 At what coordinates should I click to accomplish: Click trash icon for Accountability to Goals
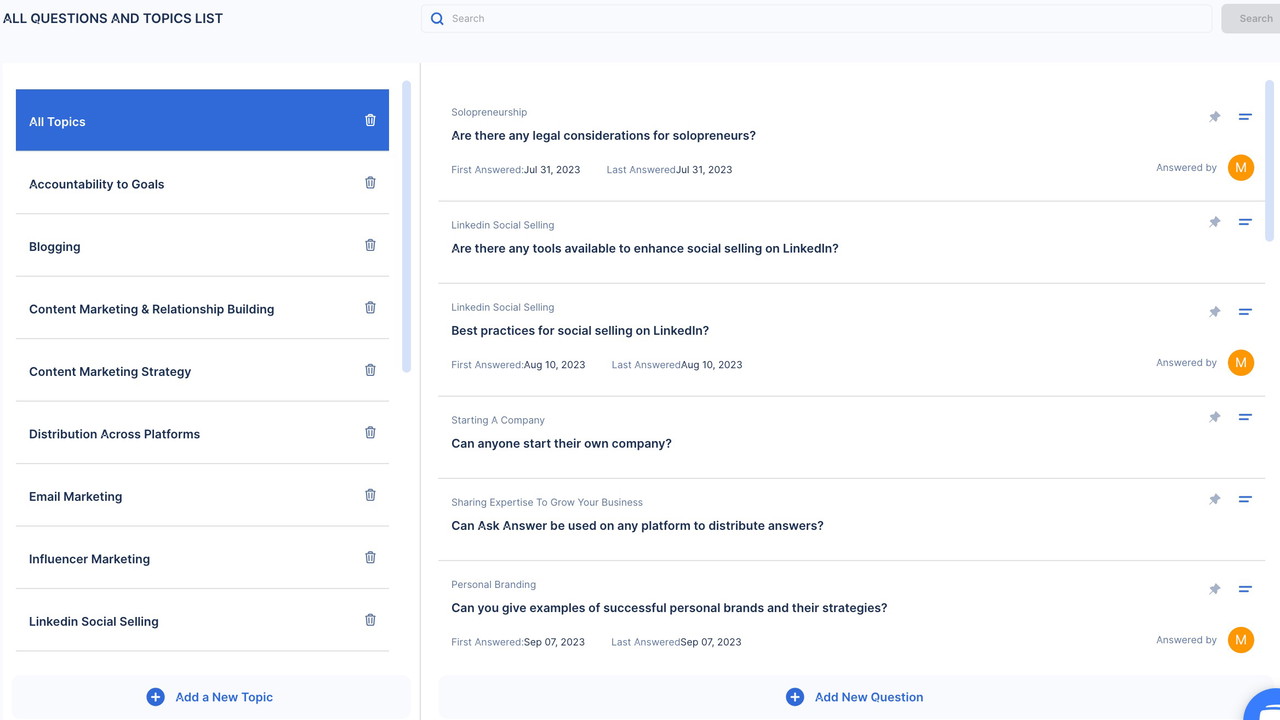click(370, 183)
